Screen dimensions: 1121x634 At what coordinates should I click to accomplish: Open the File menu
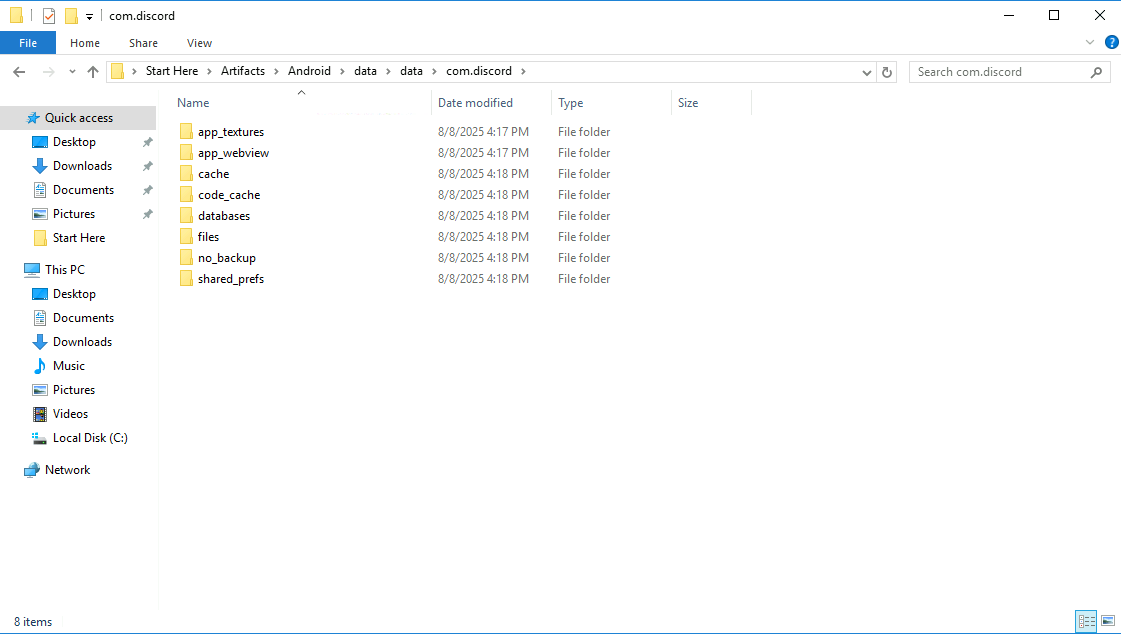pyautogui.click(x=28, y=43)
